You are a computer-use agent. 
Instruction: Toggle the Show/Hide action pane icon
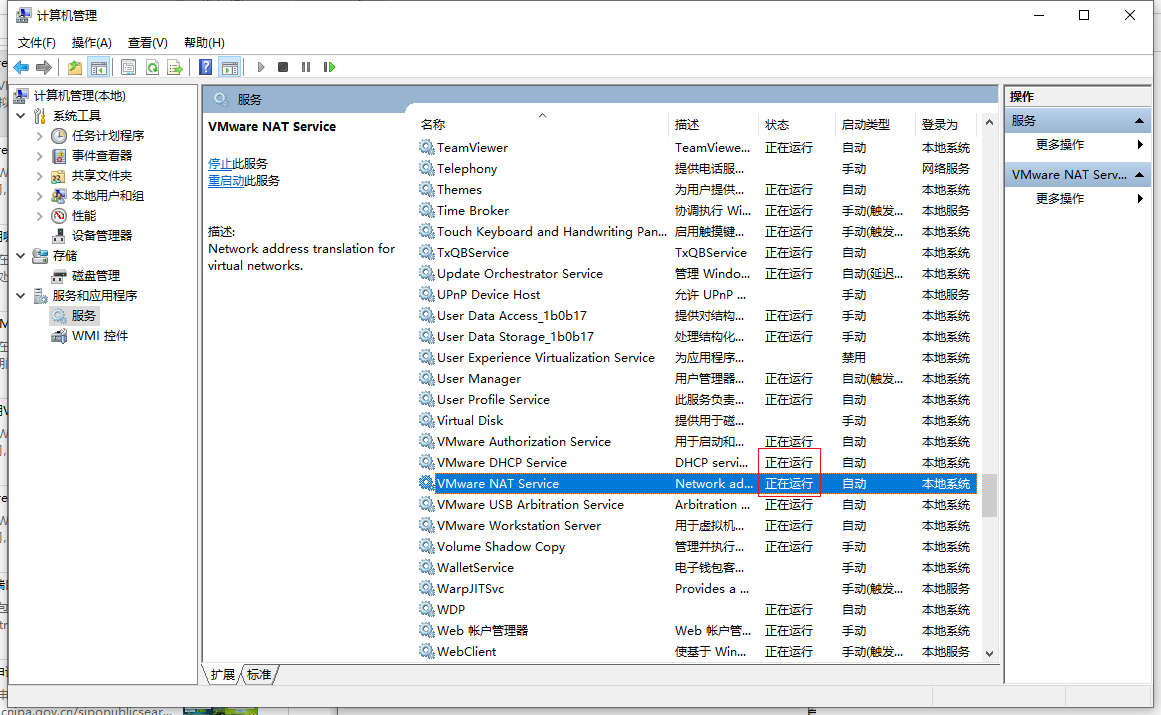230,67
